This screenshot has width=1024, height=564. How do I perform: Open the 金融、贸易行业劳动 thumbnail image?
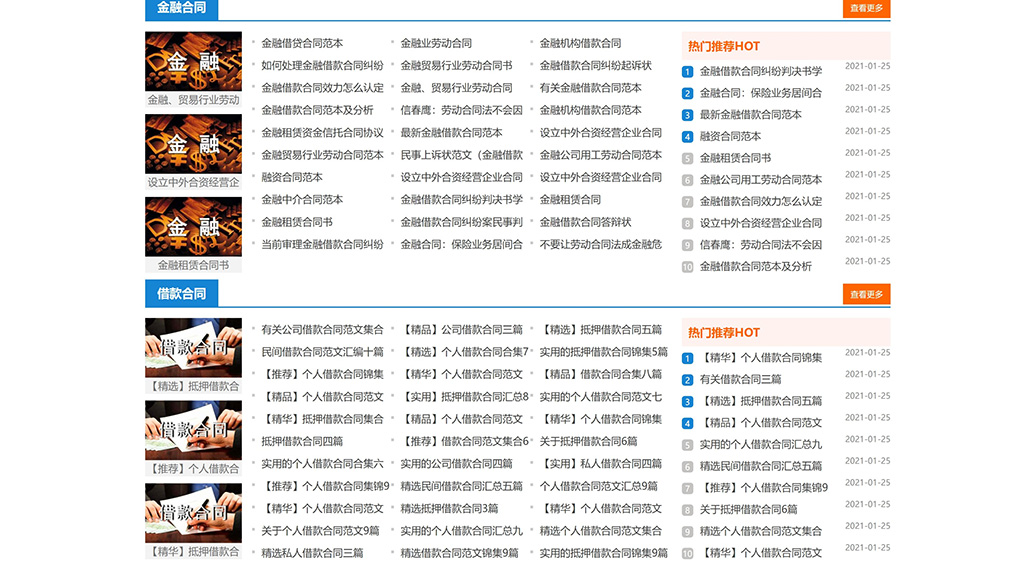coord(193,62)
